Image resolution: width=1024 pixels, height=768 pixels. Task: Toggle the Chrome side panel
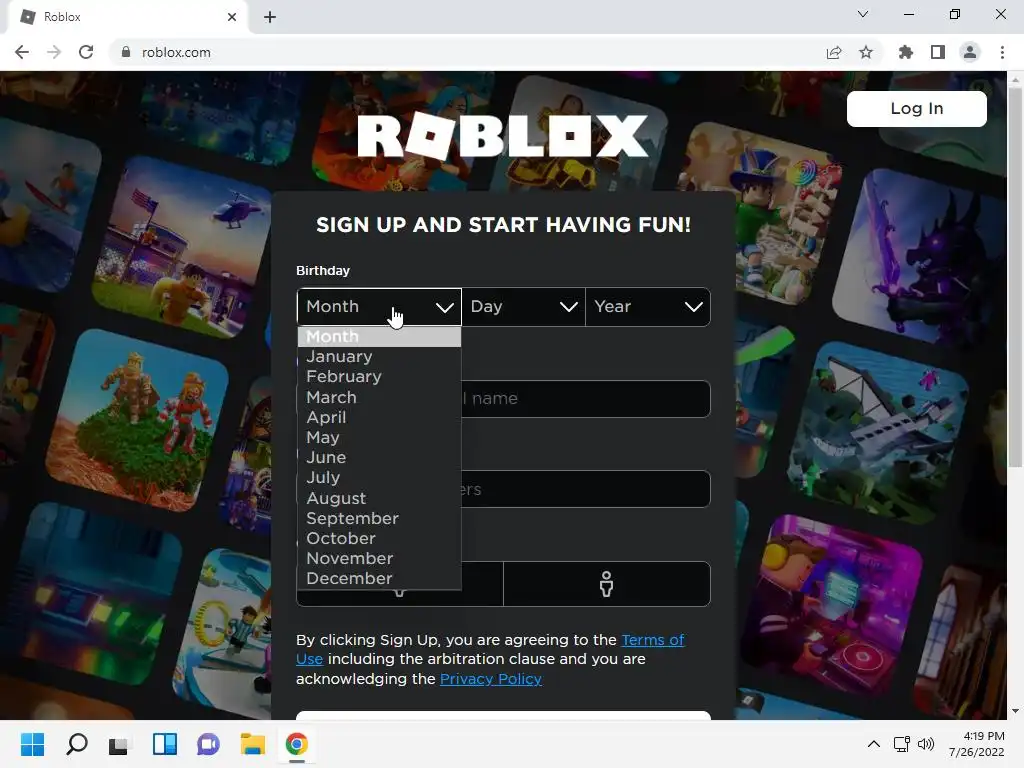pos(938,52)
